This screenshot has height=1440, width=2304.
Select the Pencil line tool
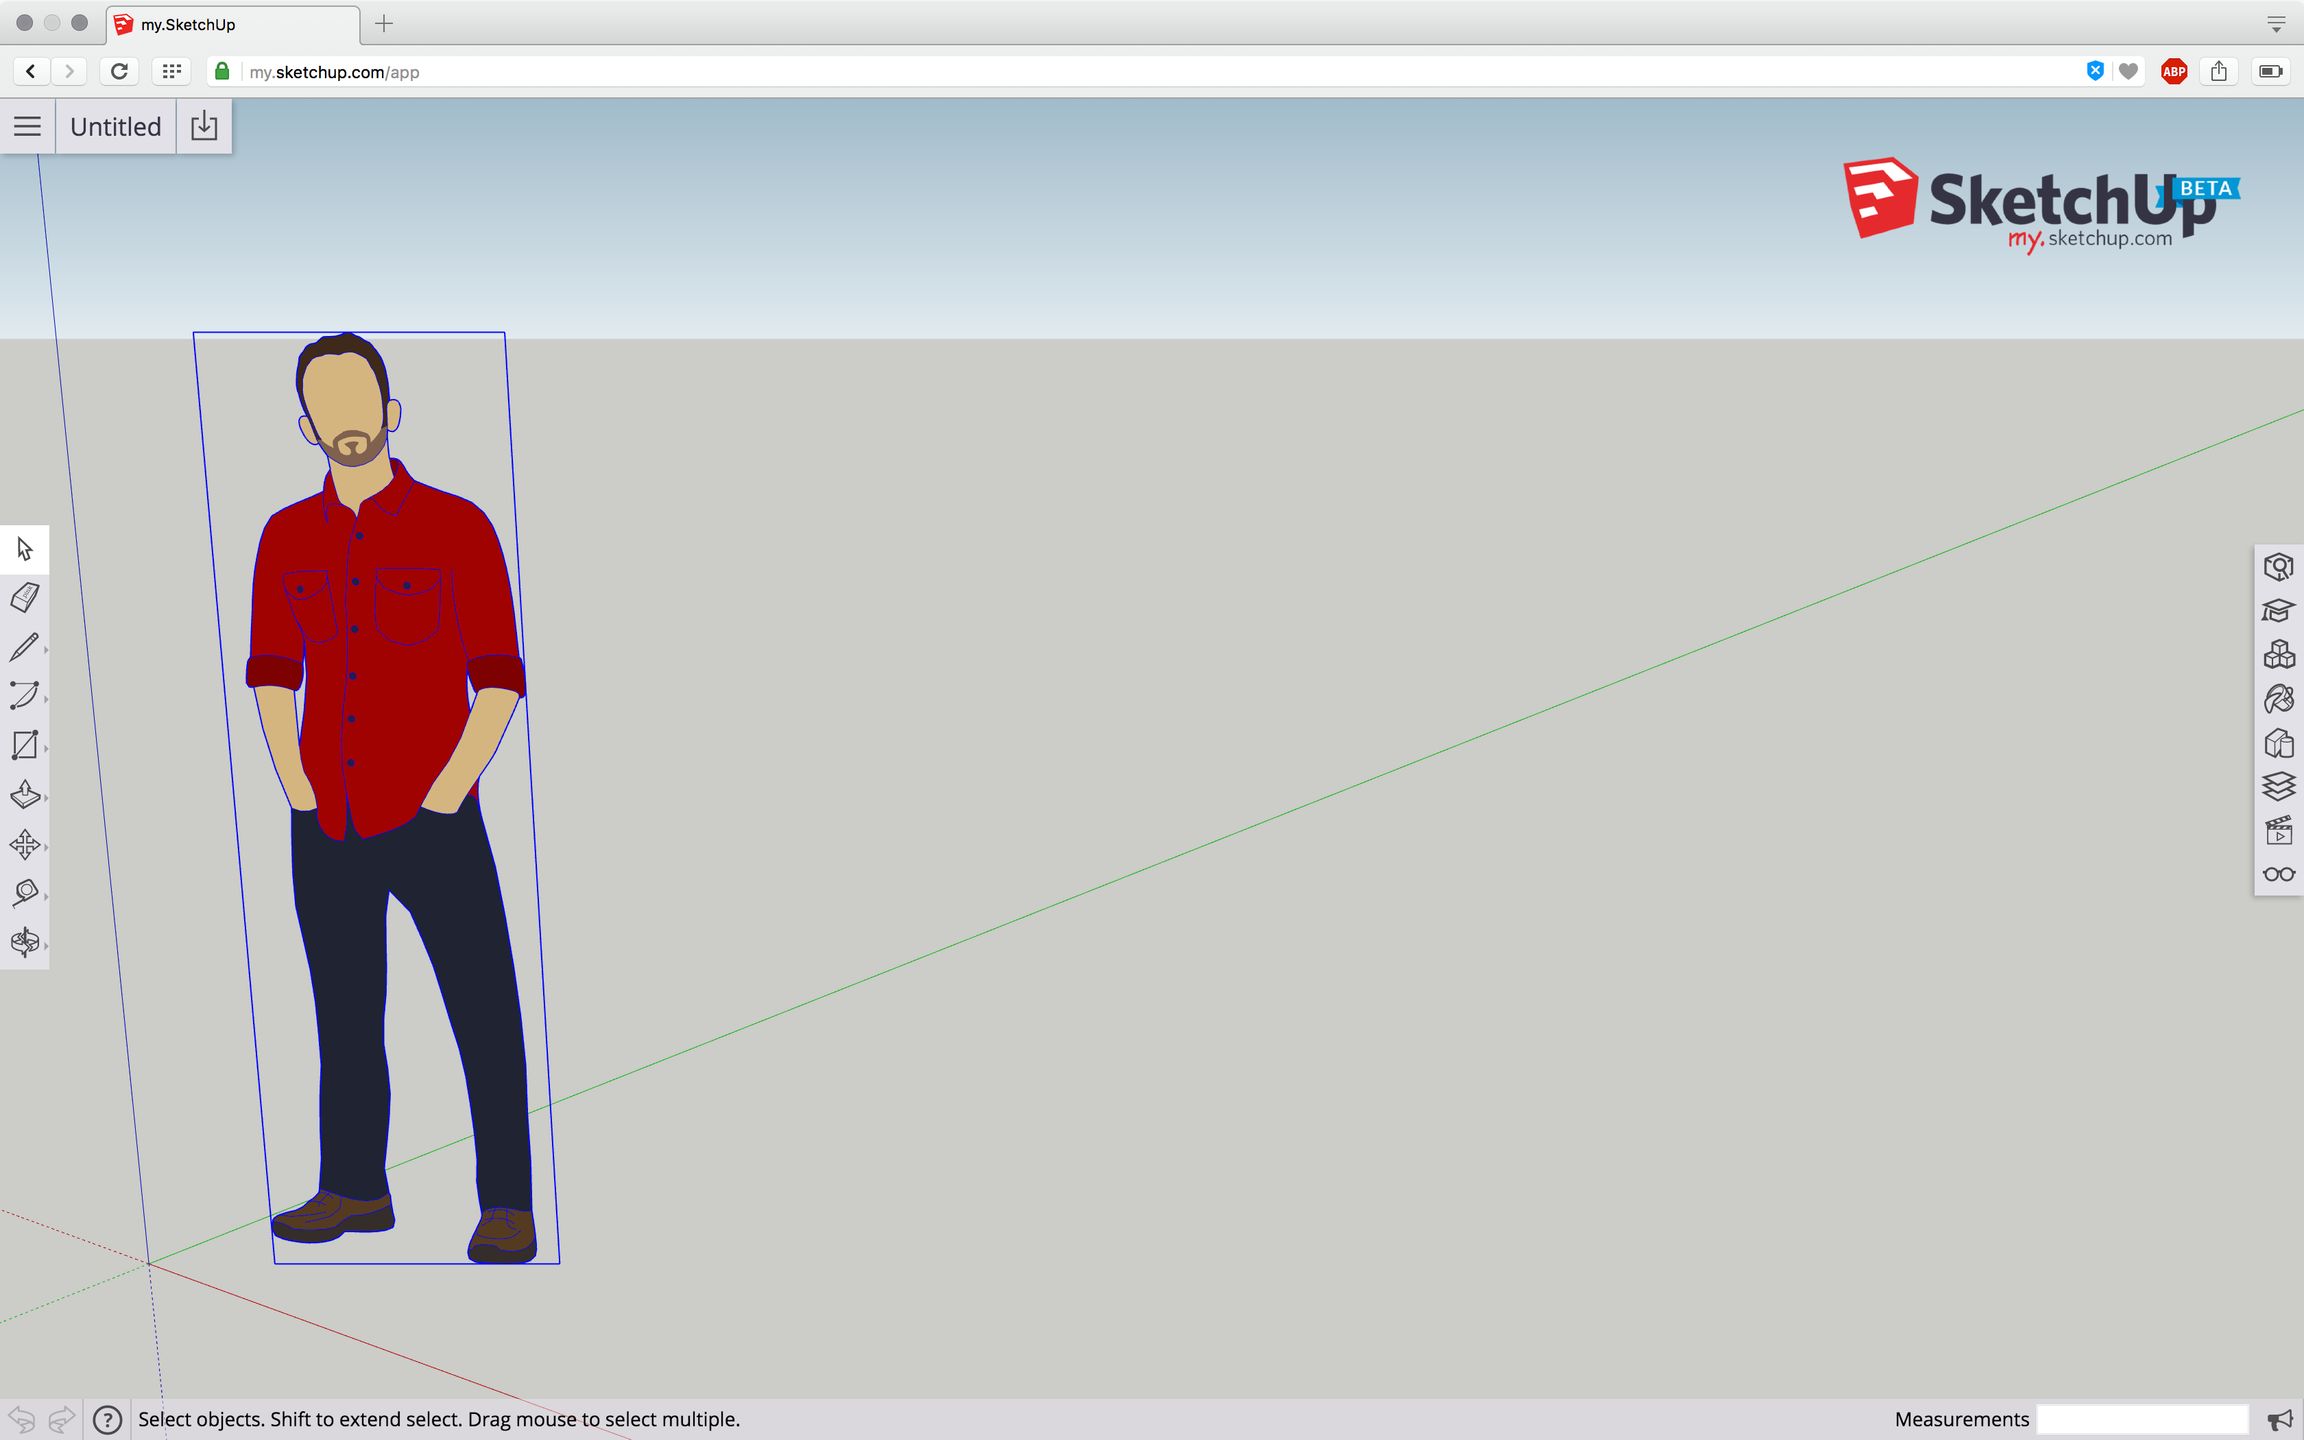(x=24, y=647)
